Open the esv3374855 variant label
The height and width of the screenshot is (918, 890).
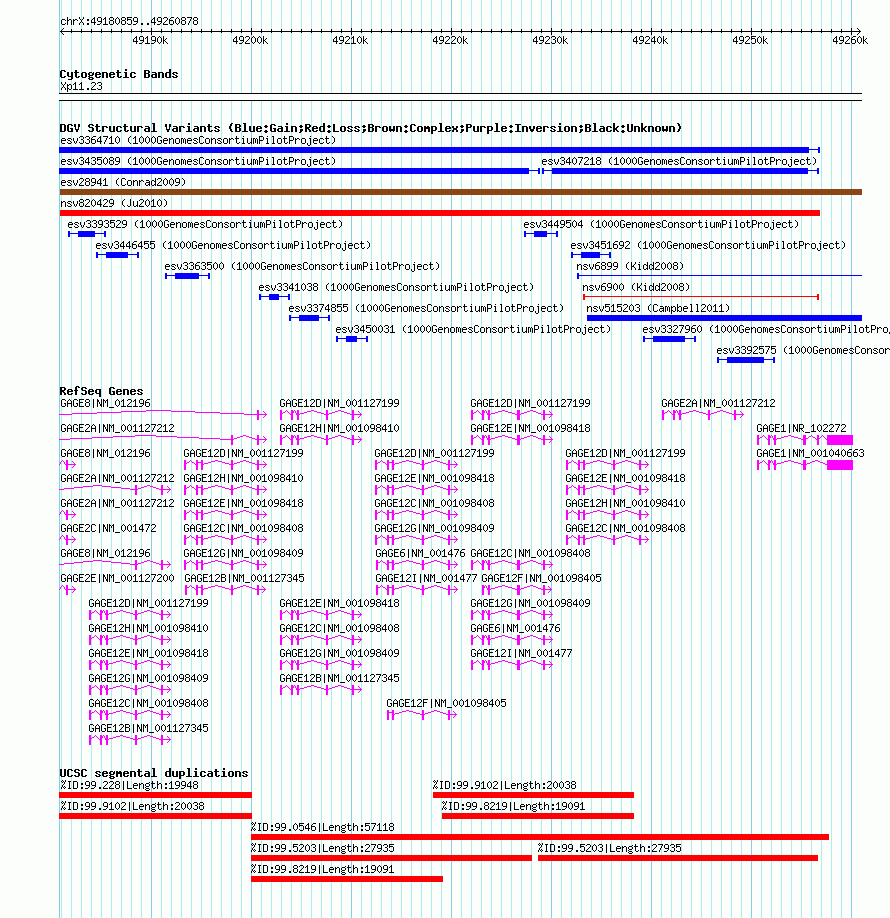coord(426,309)
